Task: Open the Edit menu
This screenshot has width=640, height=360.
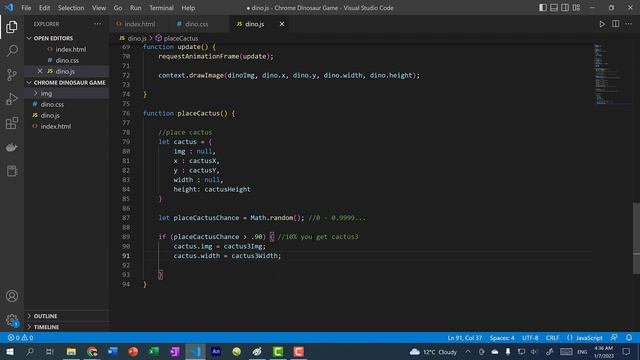Action: (x=44, y=8)
